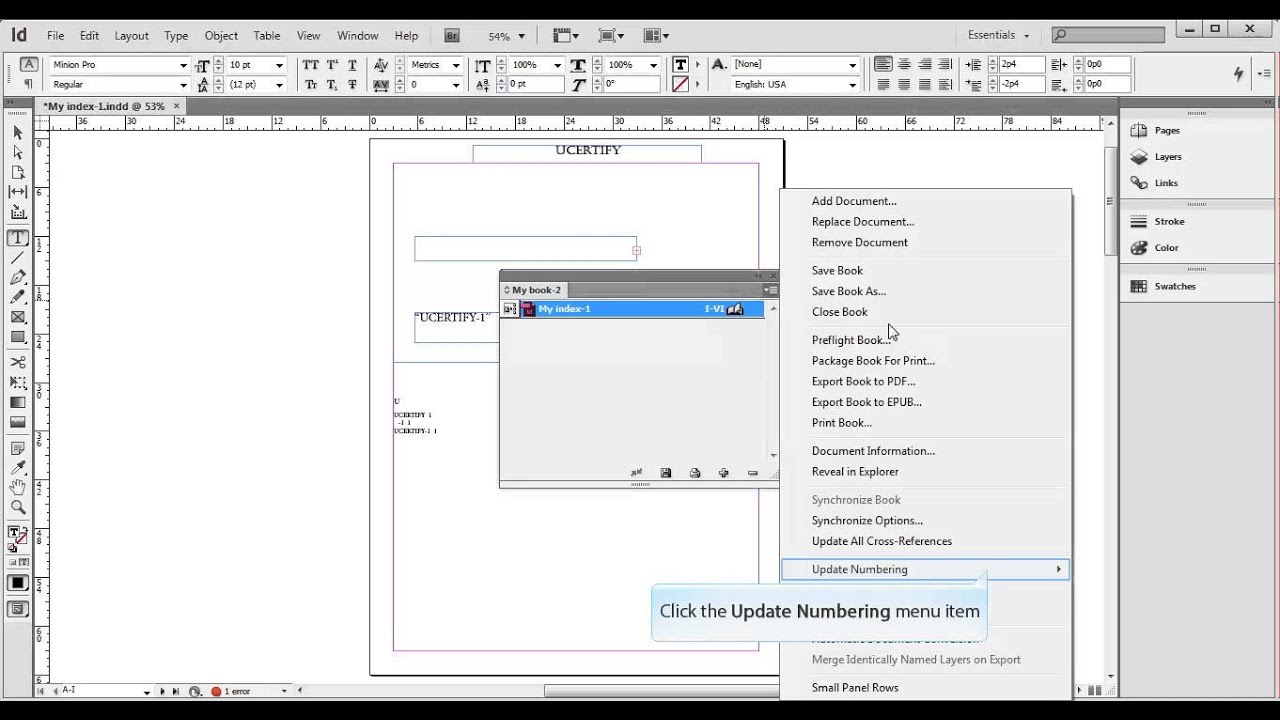1280x720 pixels.
Task: Click the Strikethrough text icon
Action: pos(352,85)
